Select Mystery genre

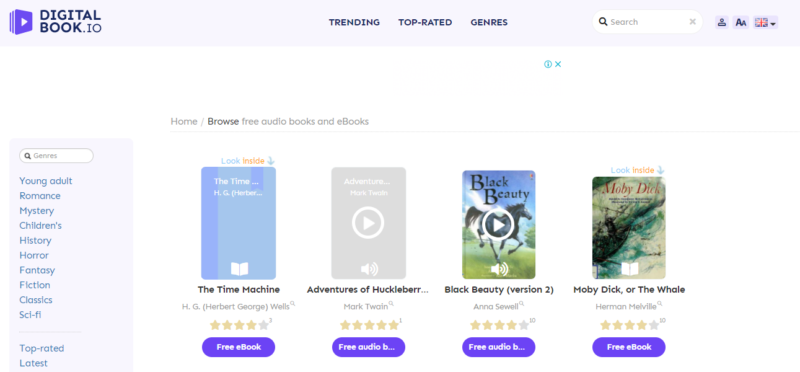pos(37,211)
